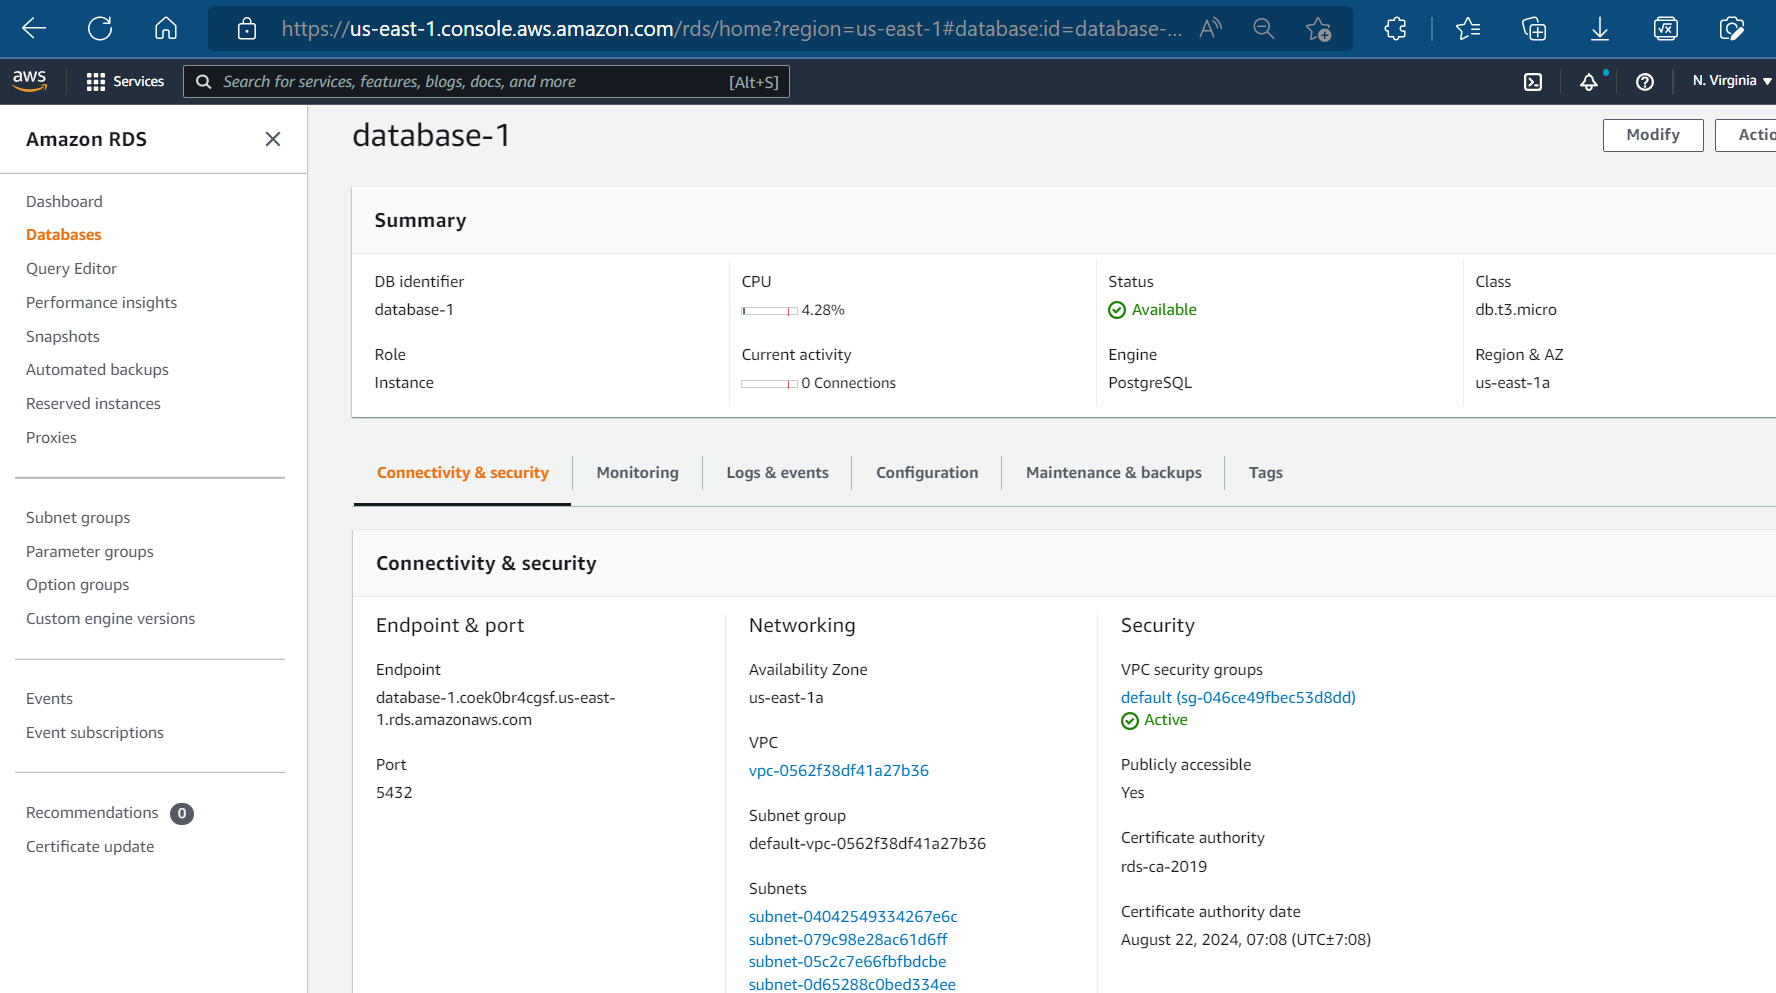1776x993 pixels.
Task: Open the browser extensions puzzle icon
Action: tap(1396, 29)
